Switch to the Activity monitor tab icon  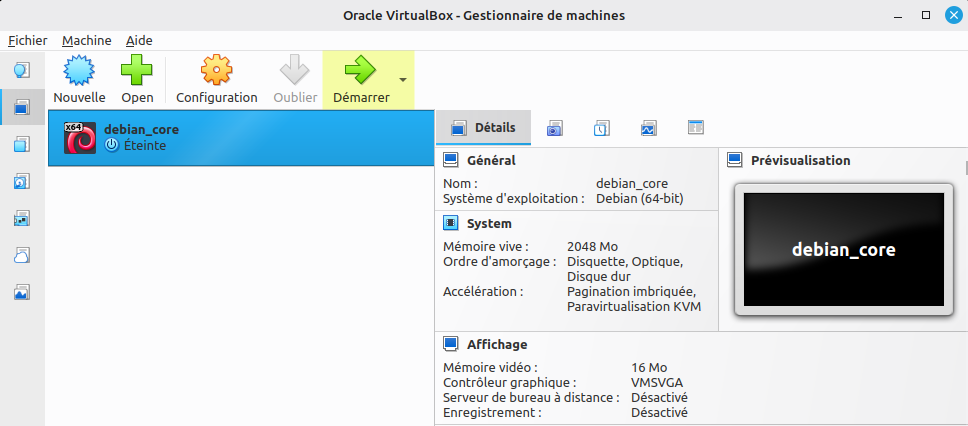click(x=648, y=128)
